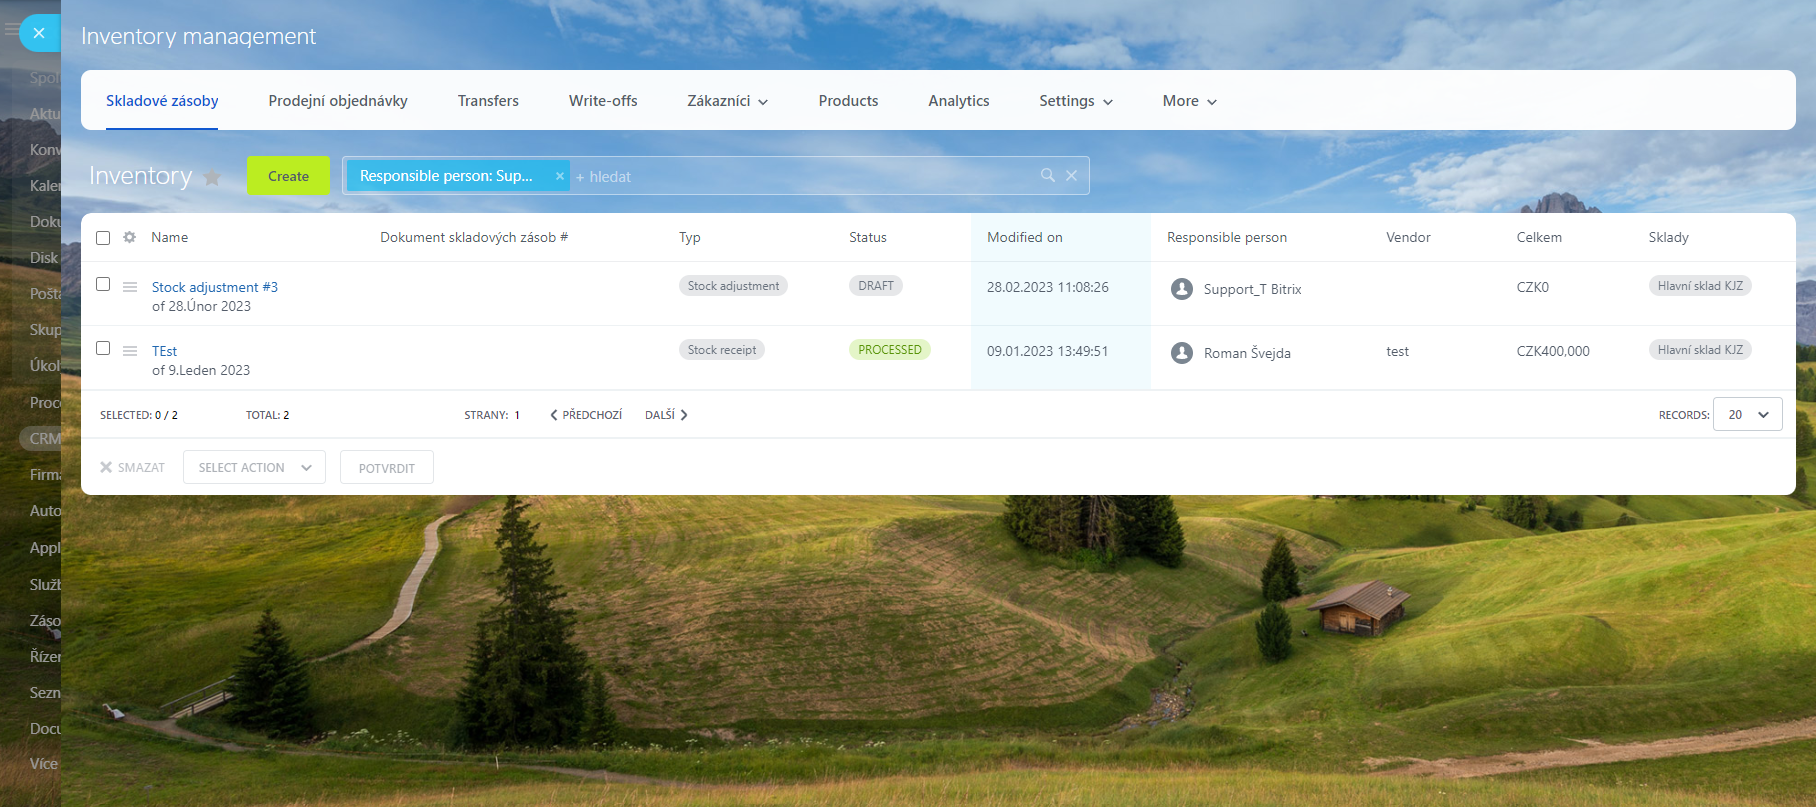This screenshot has height=807, width=1816.
Task: Open the Analytics tab
Action: coord(958,101)
